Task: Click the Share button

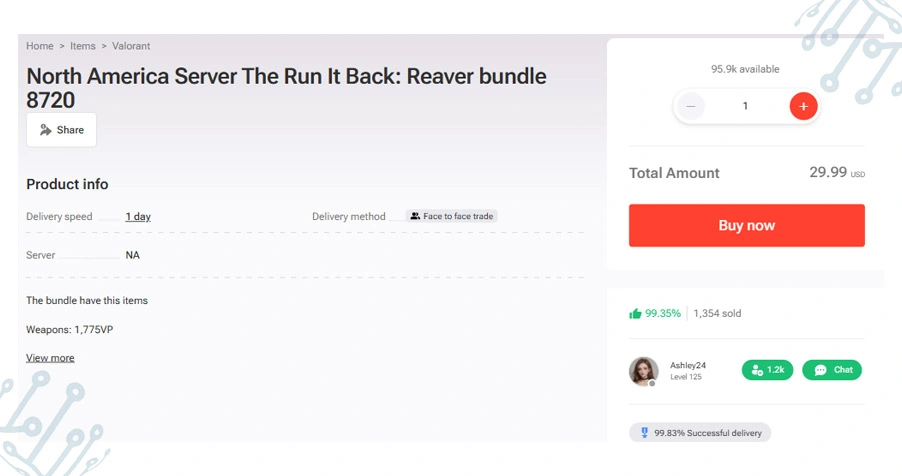Action: point(62,130)
